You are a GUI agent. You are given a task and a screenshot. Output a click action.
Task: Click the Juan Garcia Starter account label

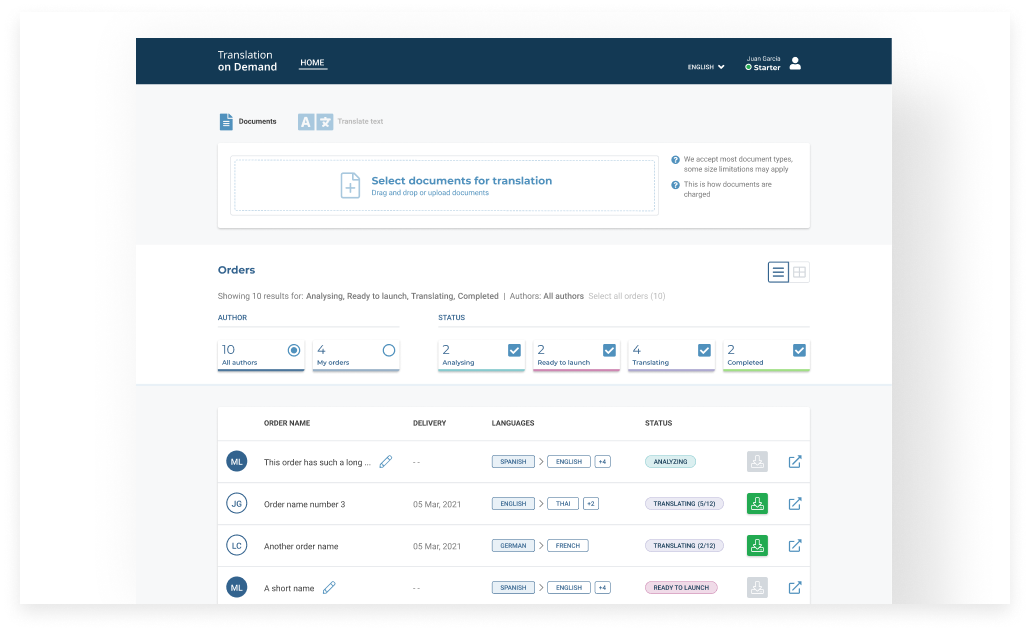tap(763, 63)
